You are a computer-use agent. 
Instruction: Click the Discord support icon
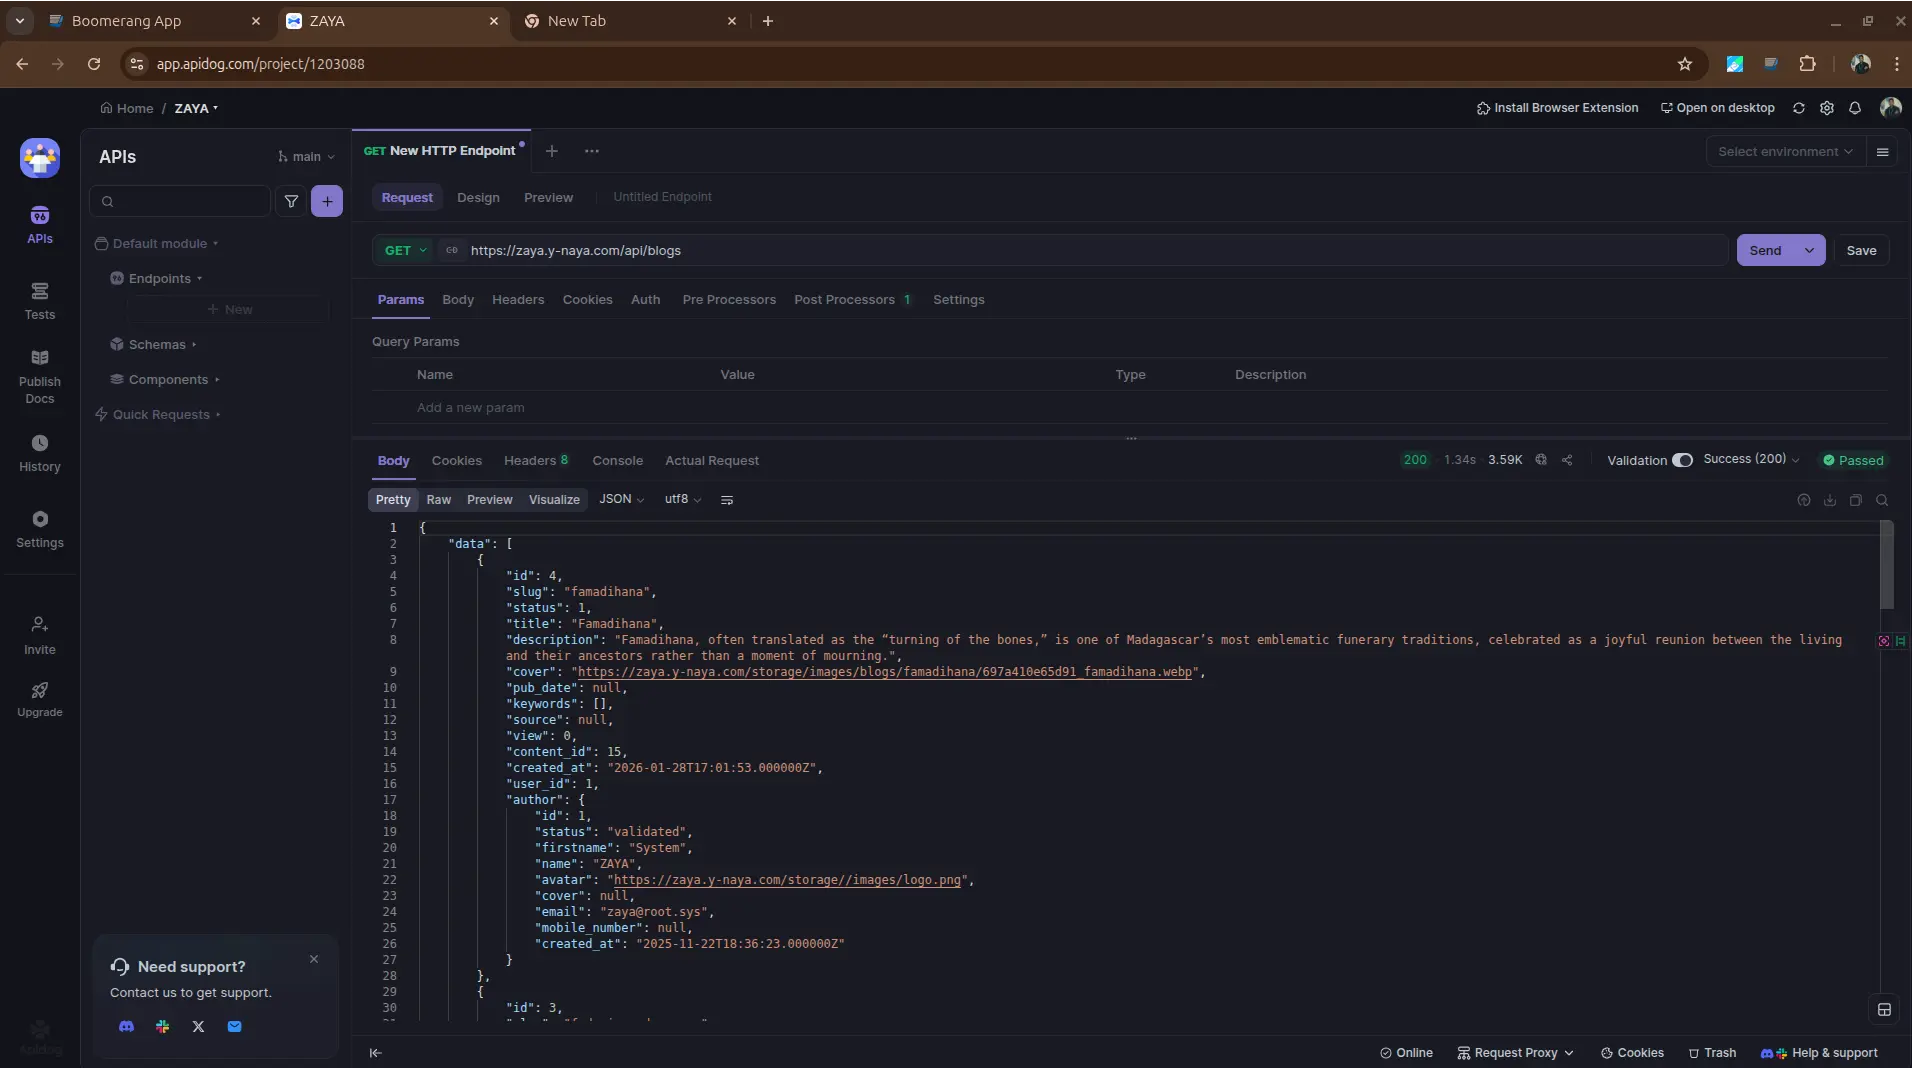[126, 1026]
